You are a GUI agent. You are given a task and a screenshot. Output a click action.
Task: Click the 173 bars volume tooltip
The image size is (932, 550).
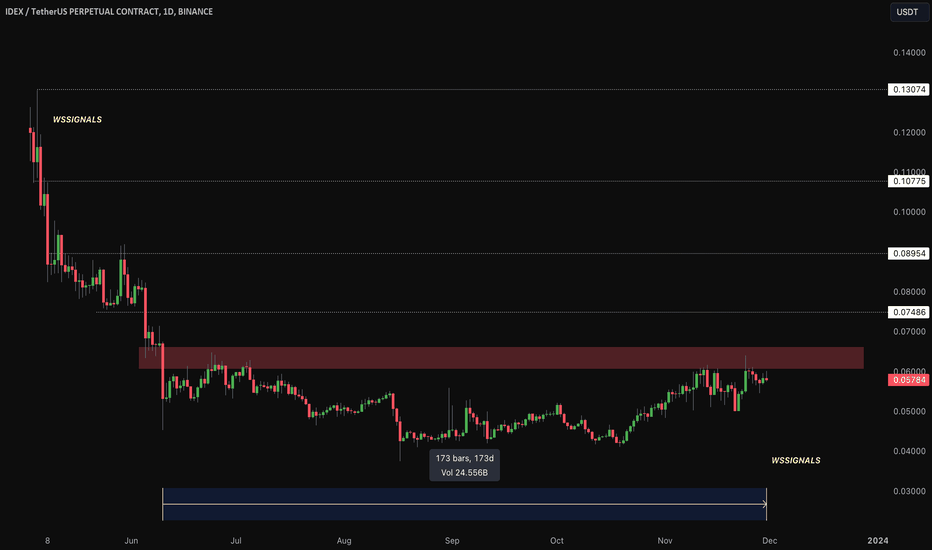[x=464, y=466]
